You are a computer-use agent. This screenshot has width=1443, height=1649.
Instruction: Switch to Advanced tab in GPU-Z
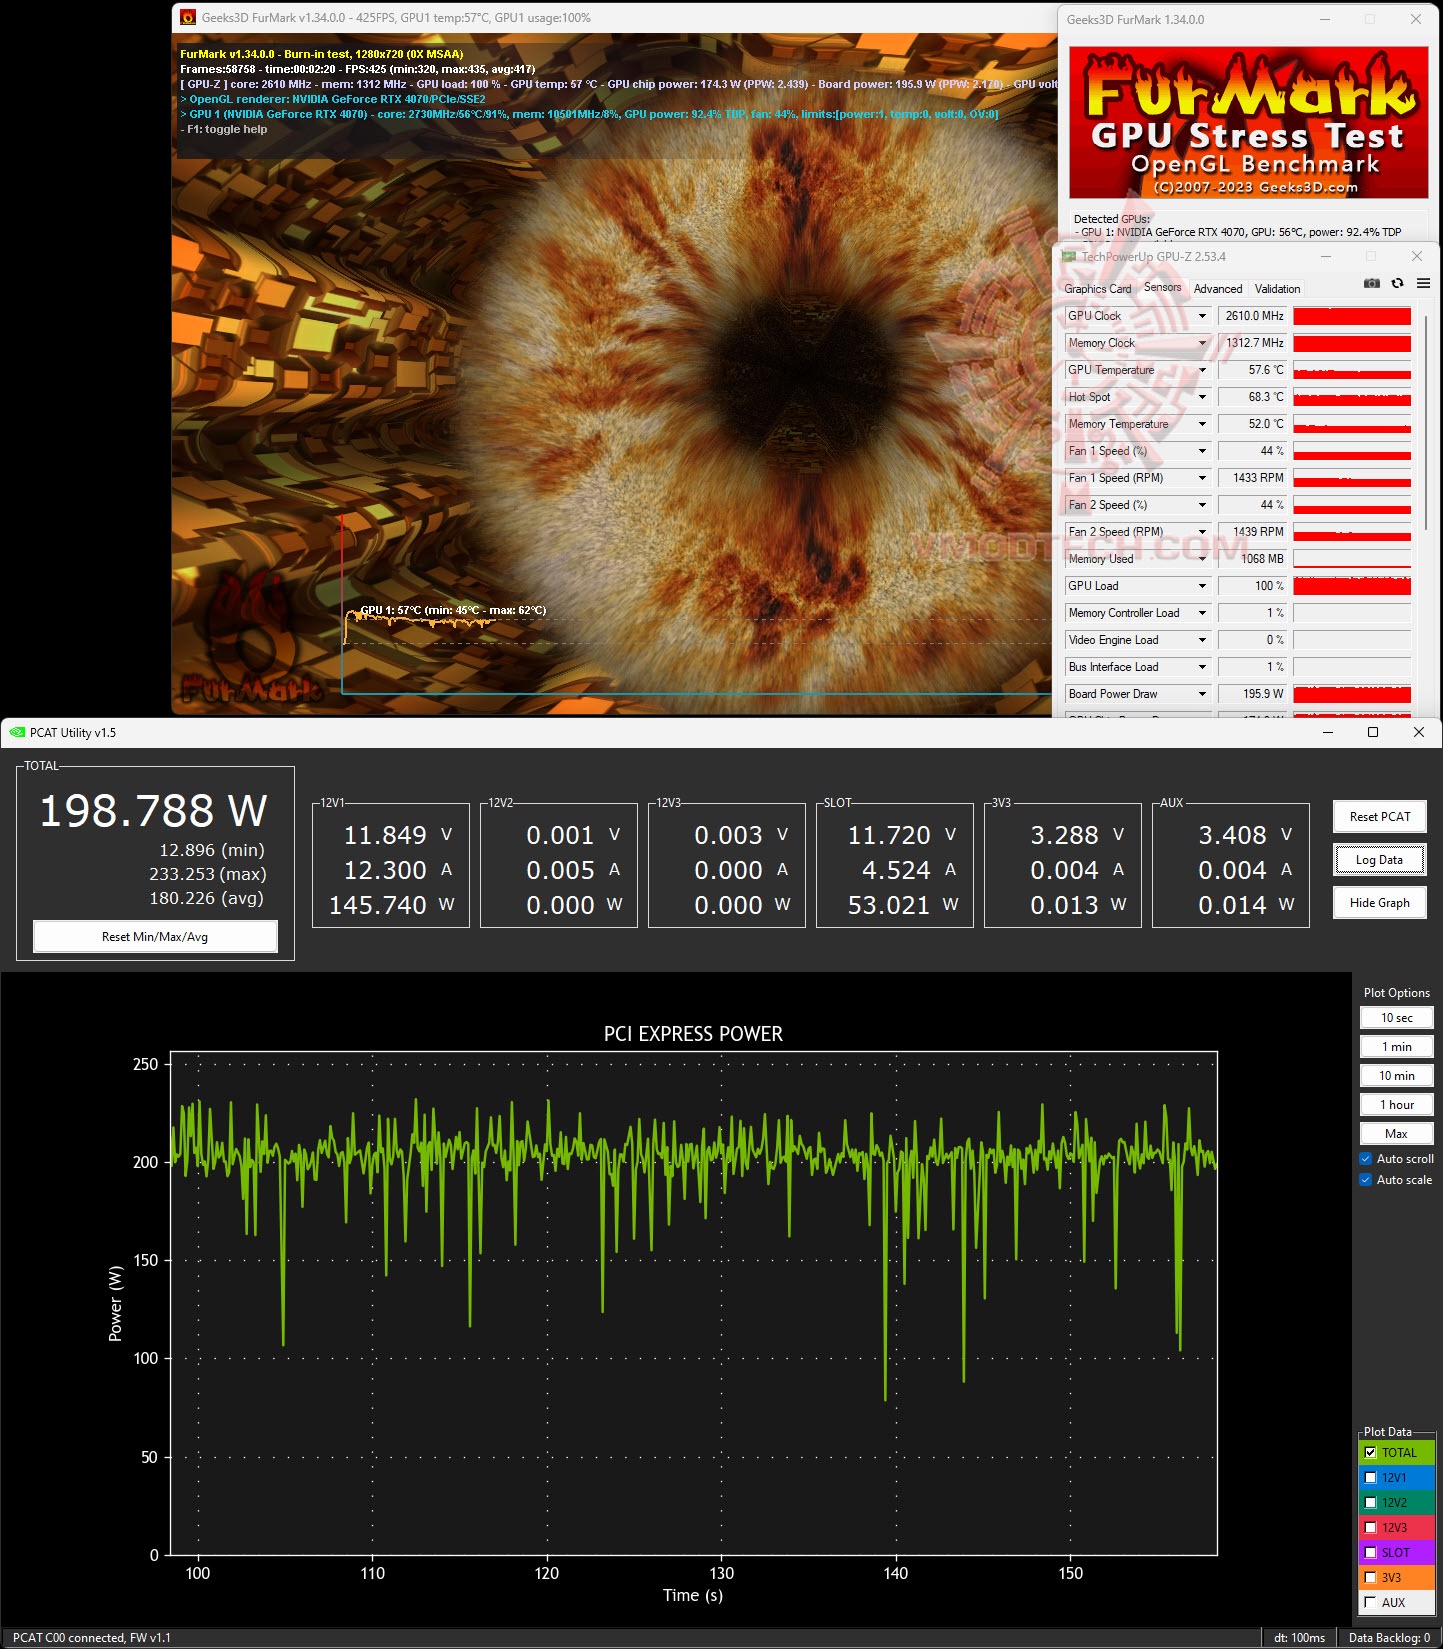click(x=1217, y=289)
